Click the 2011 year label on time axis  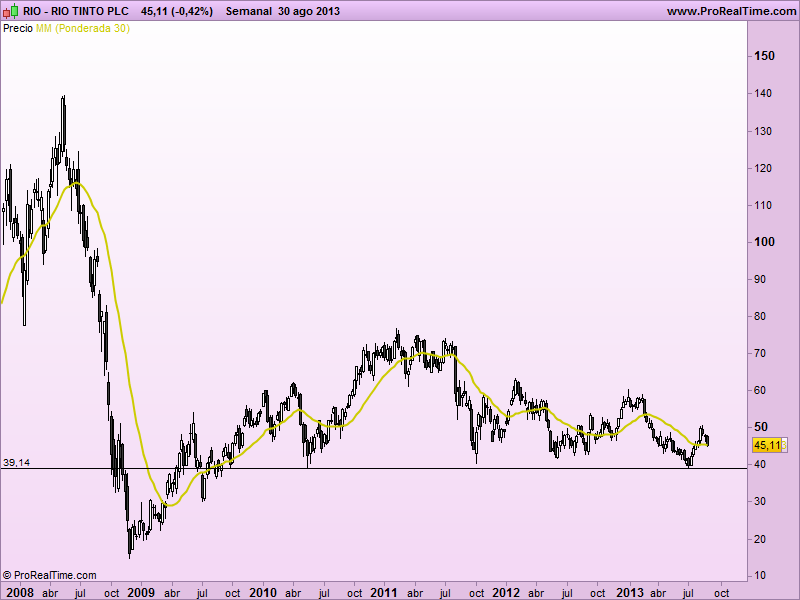click(x=384, y=592)
